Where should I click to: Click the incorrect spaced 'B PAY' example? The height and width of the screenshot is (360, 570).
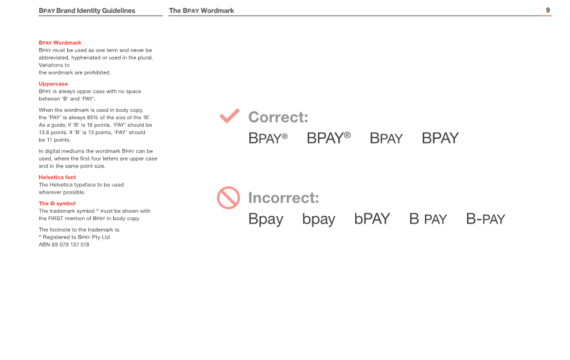point(428,219)
